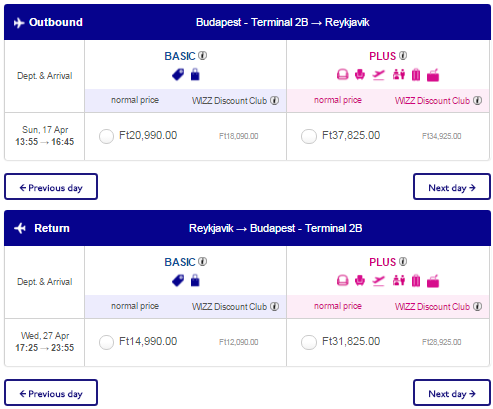This screenshot has height=409, width=493.
Task: Click the Outbound BASIC info icon
Action: [202, 56]
